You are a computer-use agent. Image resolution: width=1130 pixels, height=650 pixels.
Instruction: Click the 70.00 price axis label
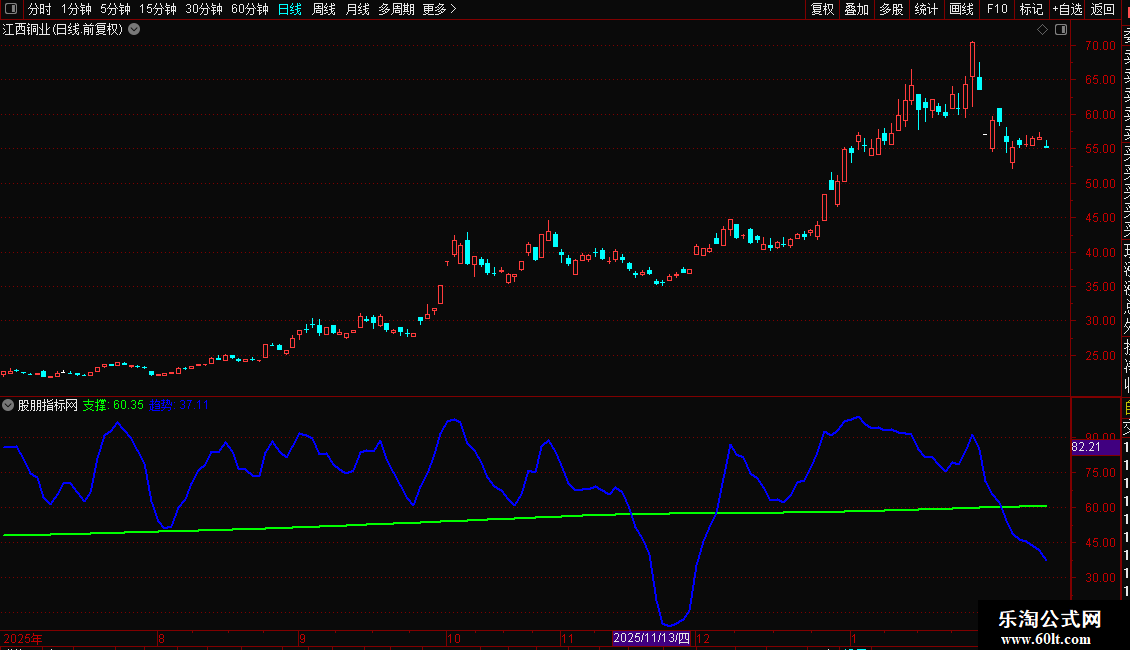point(1100,45)
